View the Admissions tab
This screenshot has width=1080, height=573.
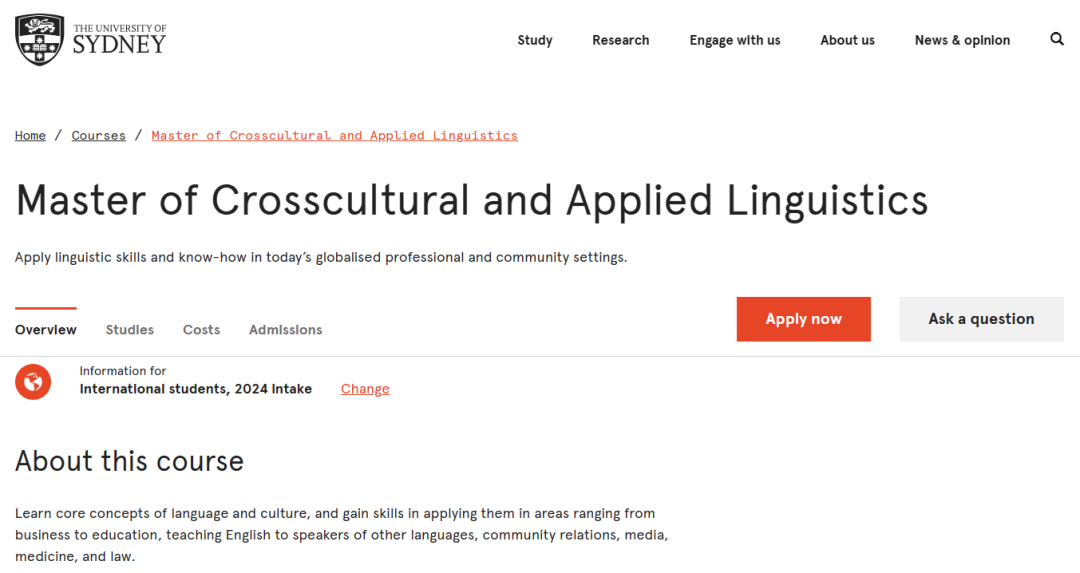click(285, 330)
